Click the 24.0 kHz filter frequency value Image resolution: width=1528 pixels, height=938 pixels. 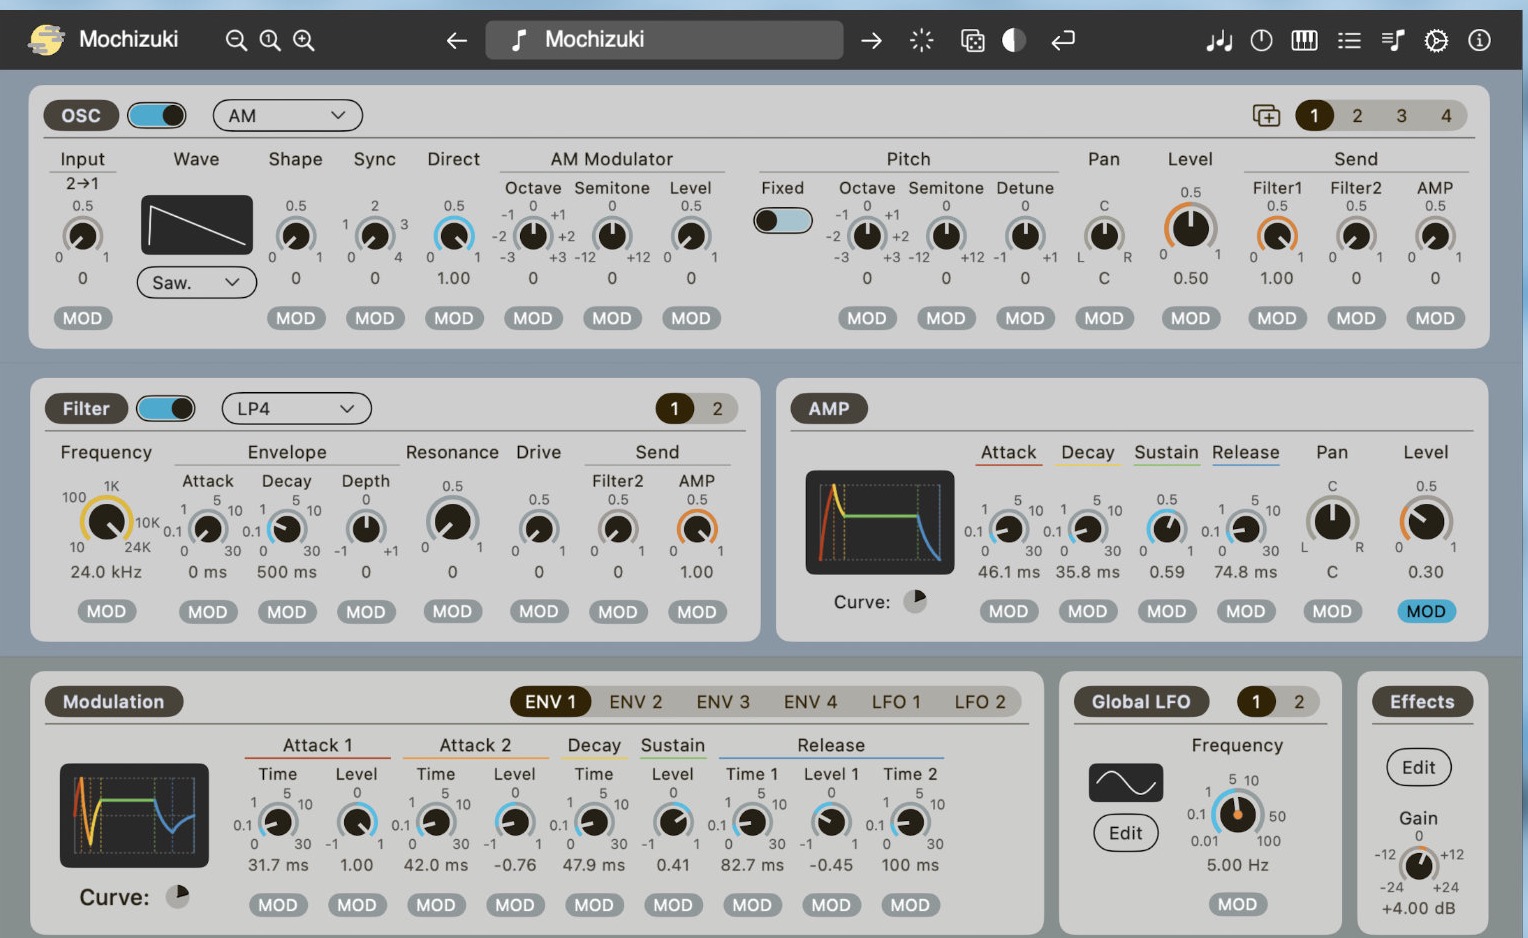pos(106,572)
